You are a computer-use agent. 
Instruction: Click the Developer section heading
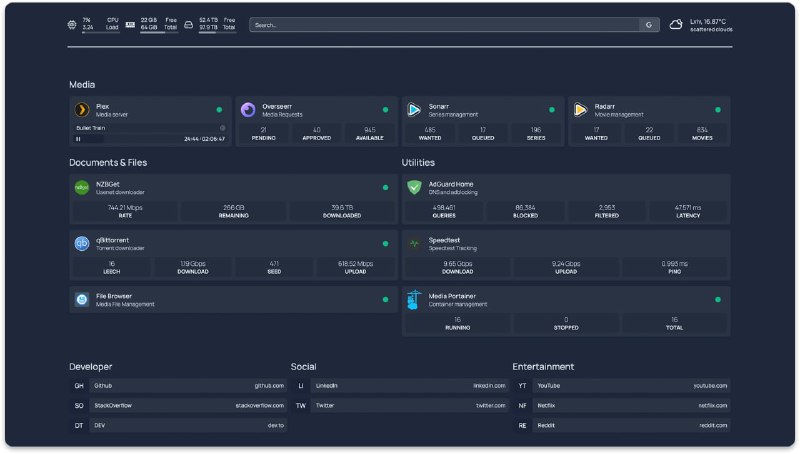(x=90, y=366)
